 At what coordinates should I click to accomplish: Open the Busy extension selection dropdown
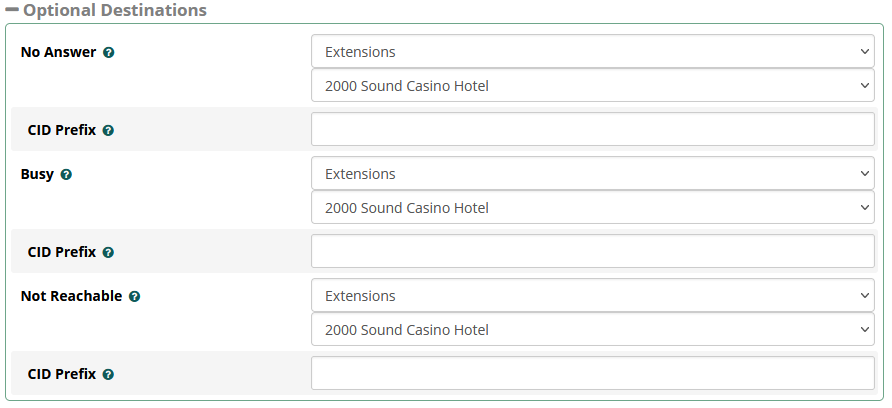point(593,208)
